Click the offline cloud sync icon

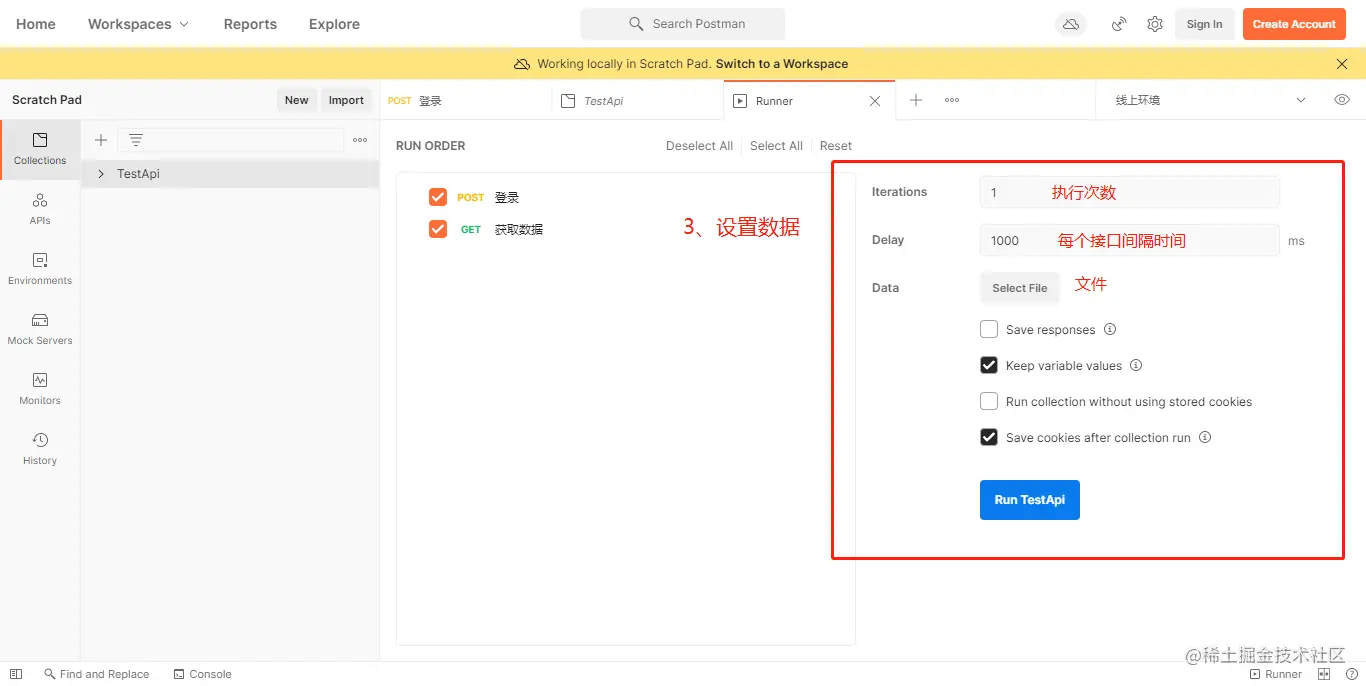[x=1071, y=24]
